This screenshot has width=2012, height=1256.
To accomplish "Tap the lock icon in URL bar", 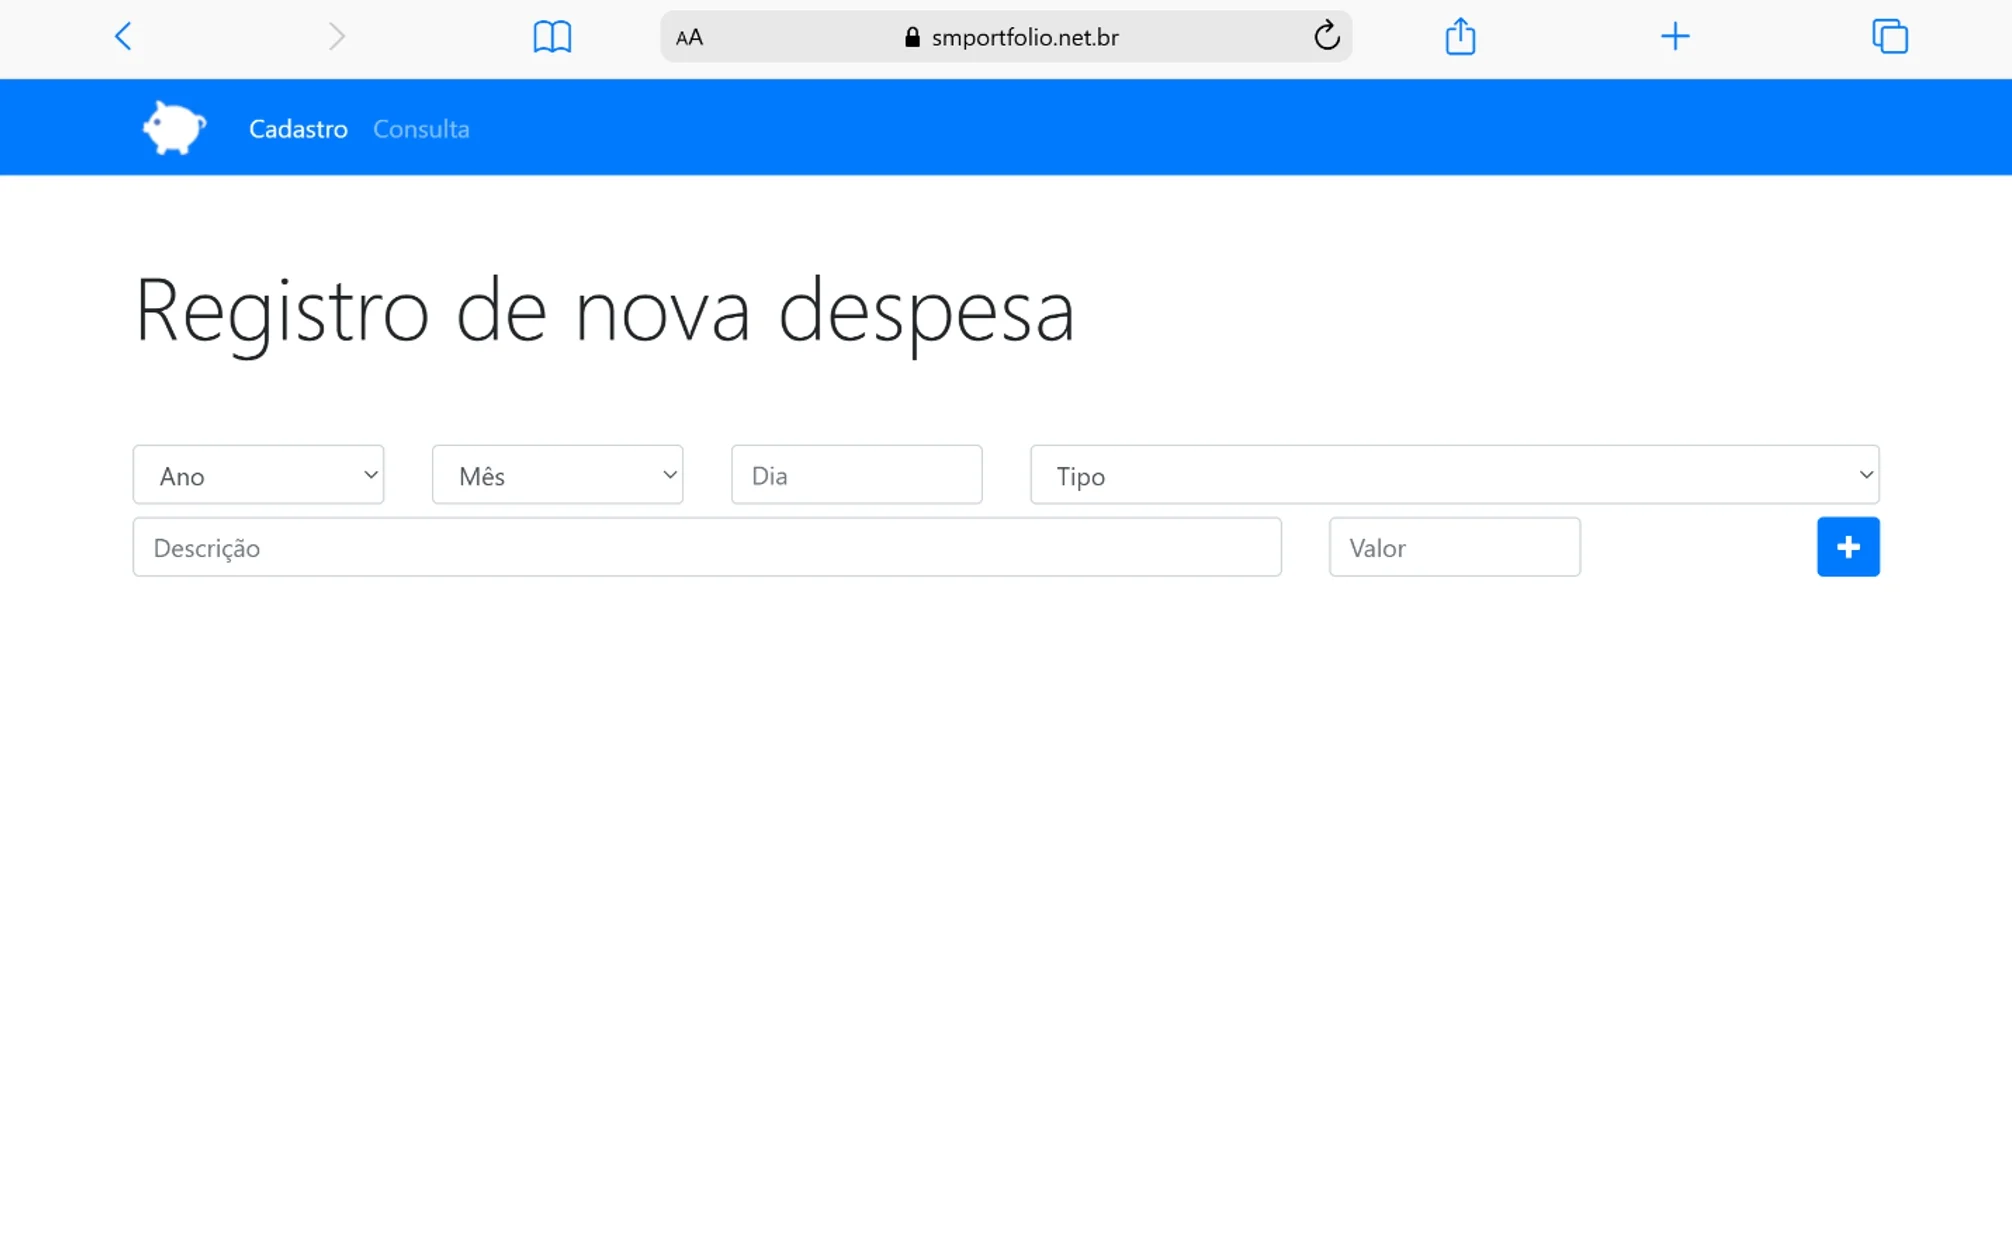I will point(912,38).
